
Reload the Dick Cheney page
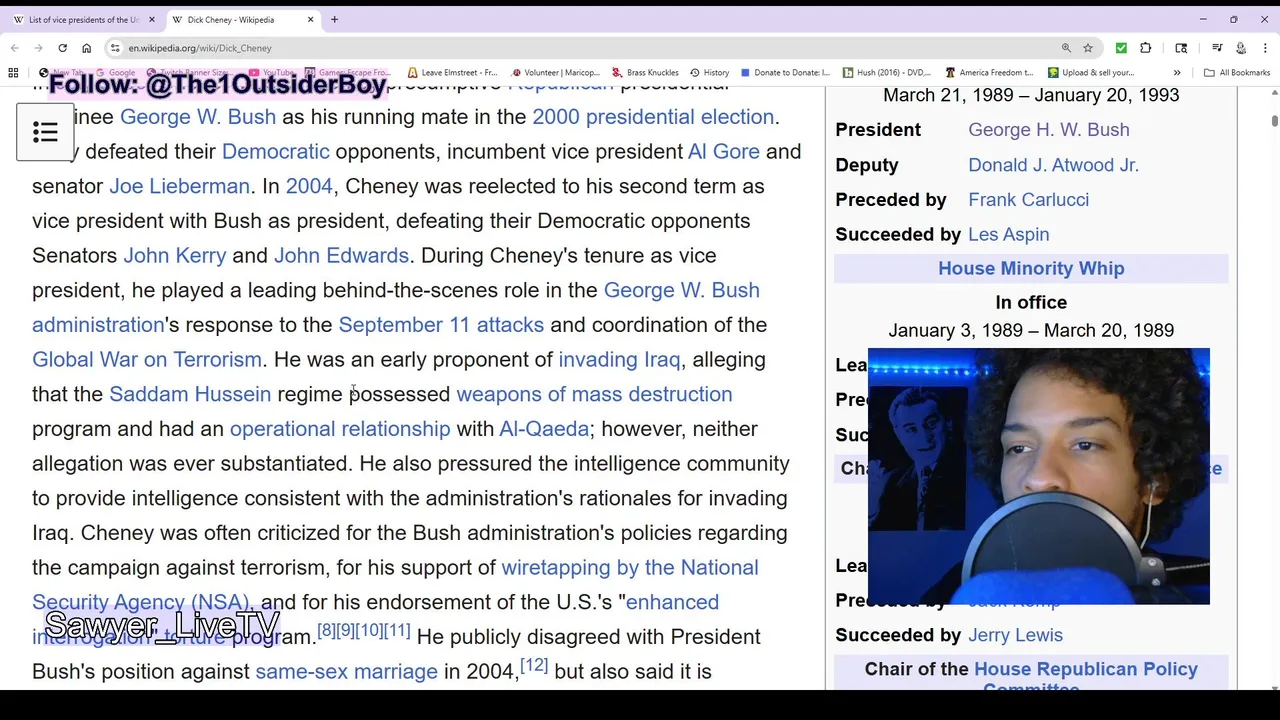pos(62,48)
